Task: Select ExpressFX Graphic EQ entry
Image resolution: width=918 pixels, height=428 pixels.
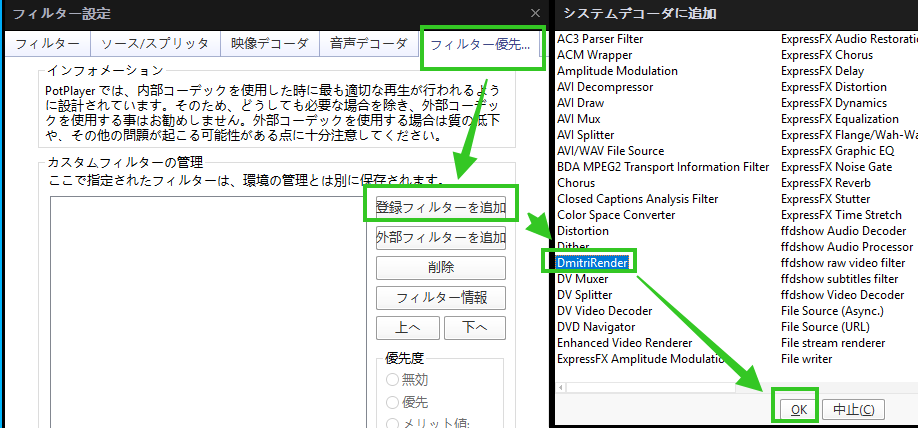Action: (838, 150)
